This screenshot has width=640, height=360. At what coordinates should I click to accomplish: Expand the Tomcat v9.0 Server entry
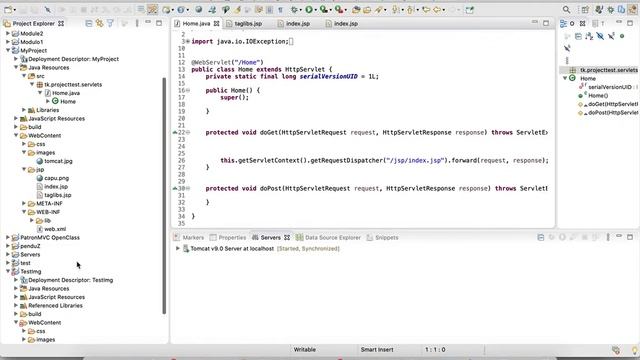(x=178, y=248)
